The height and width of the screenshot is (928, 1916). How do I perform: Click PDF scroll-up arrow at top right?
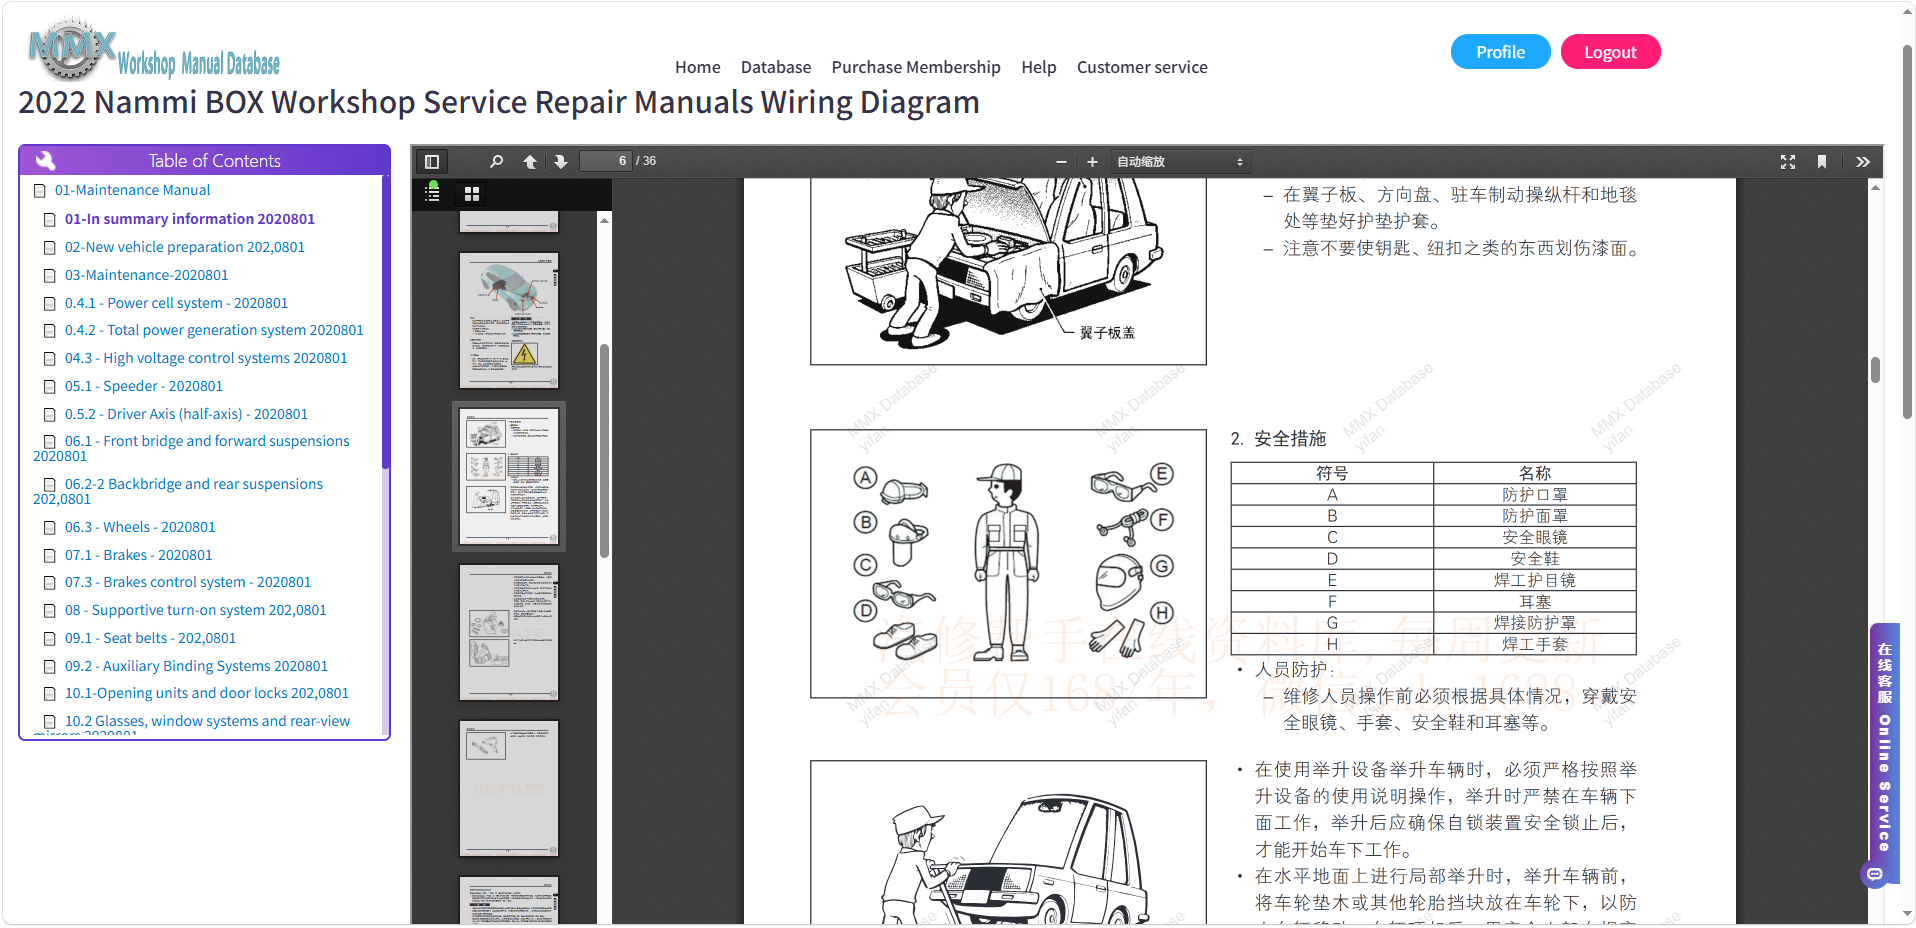point(1876,187)
